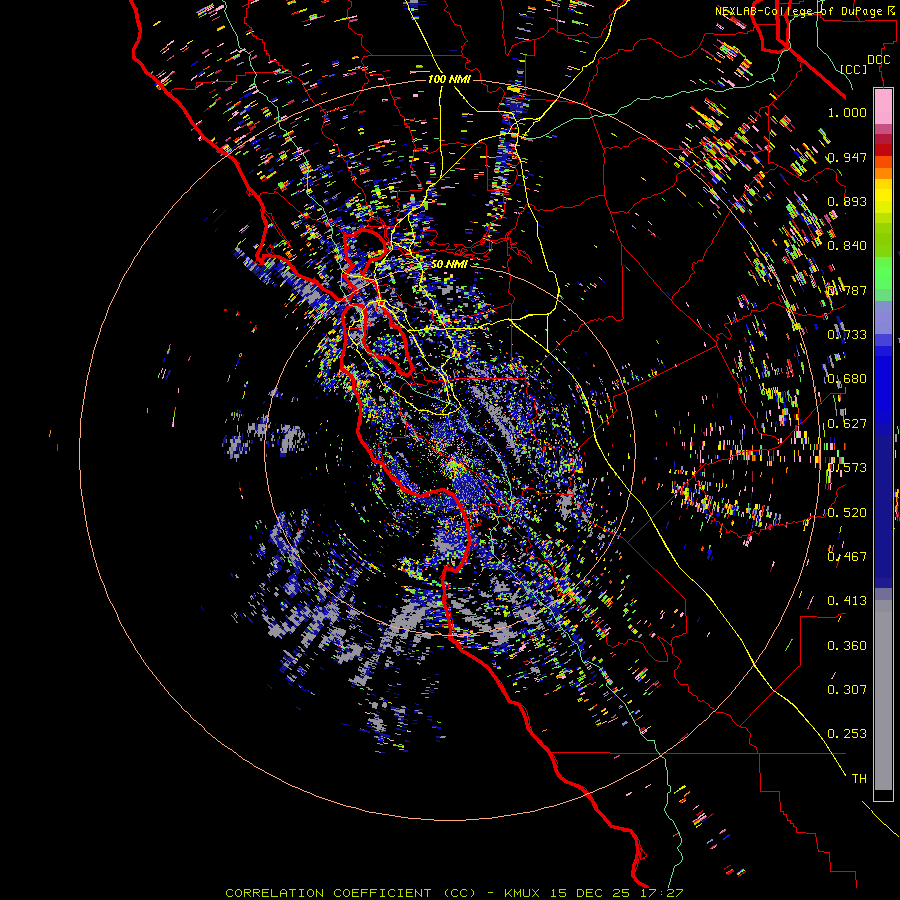Pick the gray band on the color scale
The image size is (900, 900).
tap(883, 695)
